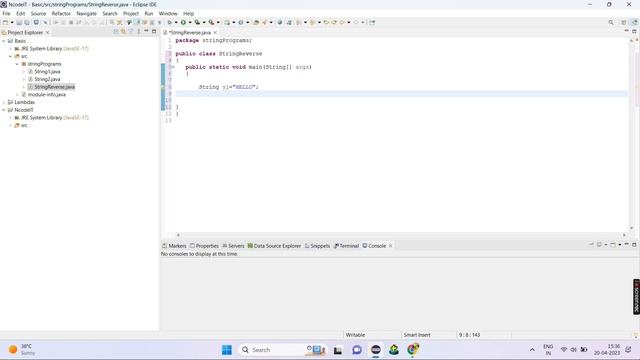Open the Project menu

point(131,13)
